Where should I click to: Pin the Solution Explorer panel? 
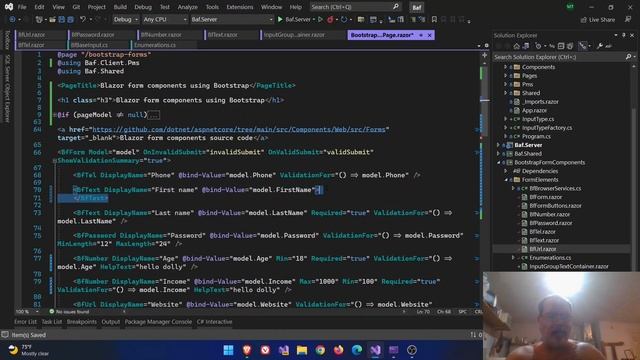(x=624, y=36)
